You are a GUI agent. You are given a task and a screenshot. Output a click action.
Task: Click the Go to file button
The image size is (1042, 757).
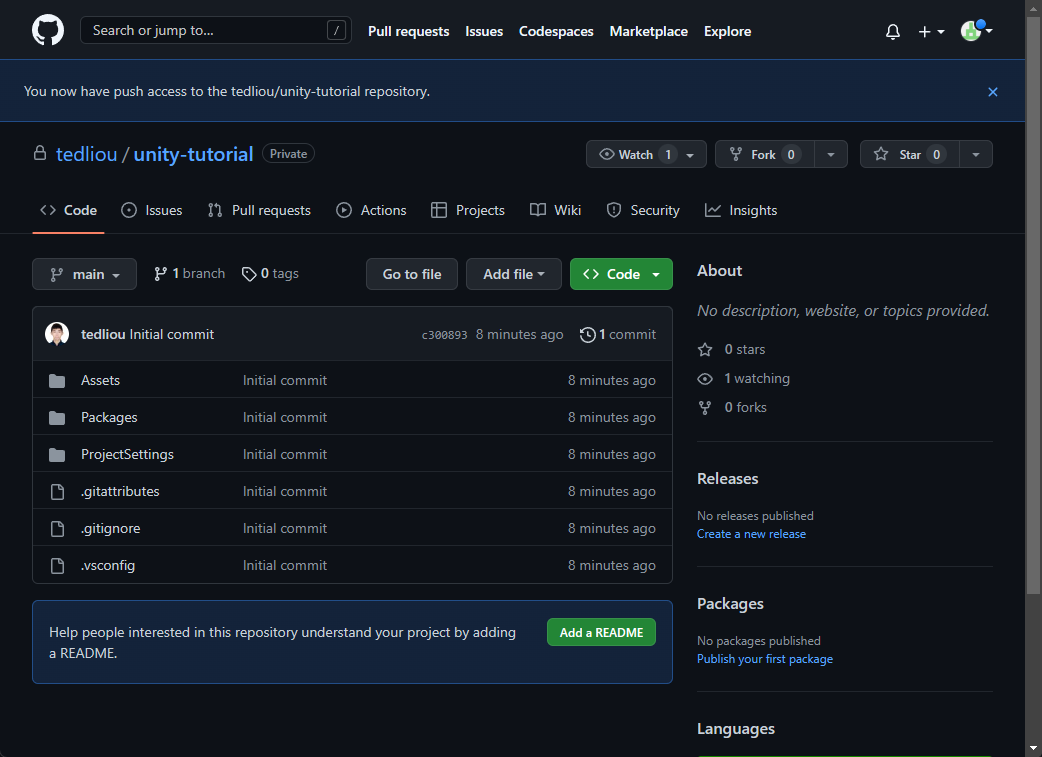(x=412, y=274)
